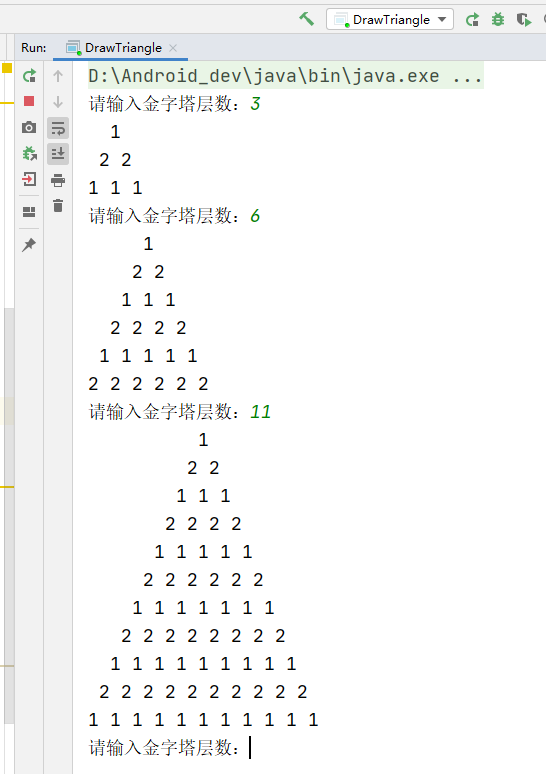Clear all console output with trash icon
Viewport: 546px width, 774px height.
[58, 205]
